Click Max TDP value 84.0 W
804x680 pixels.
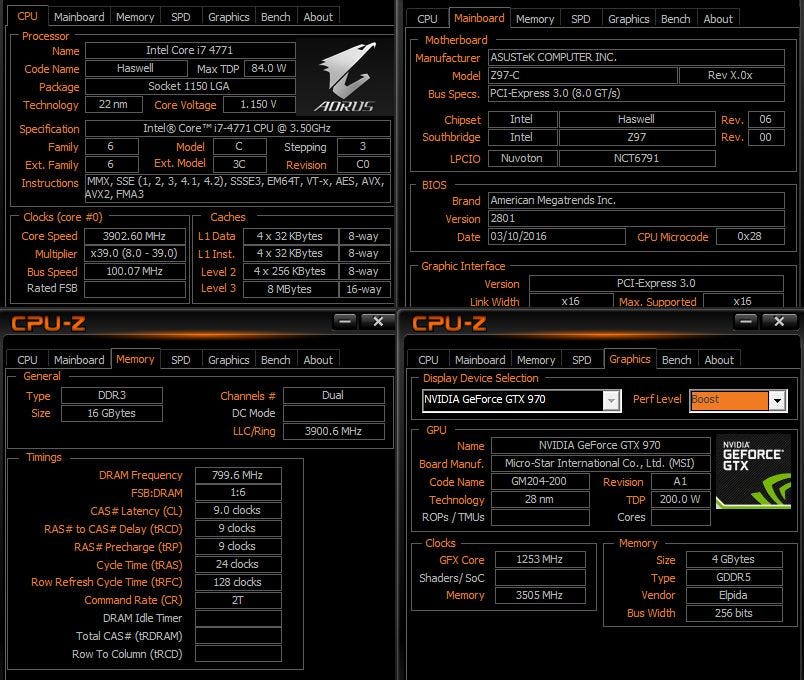[x=270, y=68]
